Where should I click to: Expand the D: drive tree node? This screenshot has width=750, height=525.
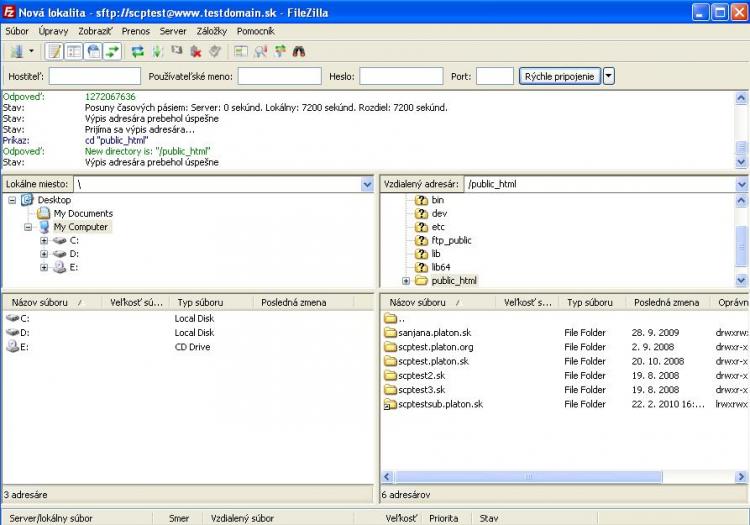click(44, 254)
